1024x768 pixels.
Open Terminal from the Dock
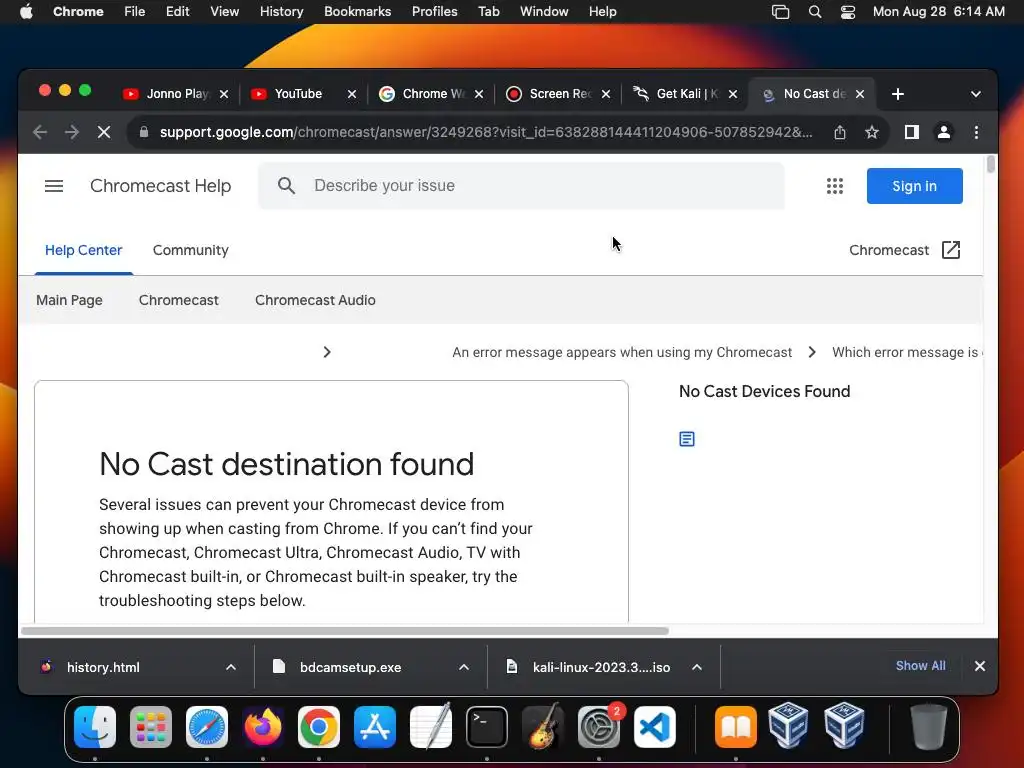(x=487, y=727)
